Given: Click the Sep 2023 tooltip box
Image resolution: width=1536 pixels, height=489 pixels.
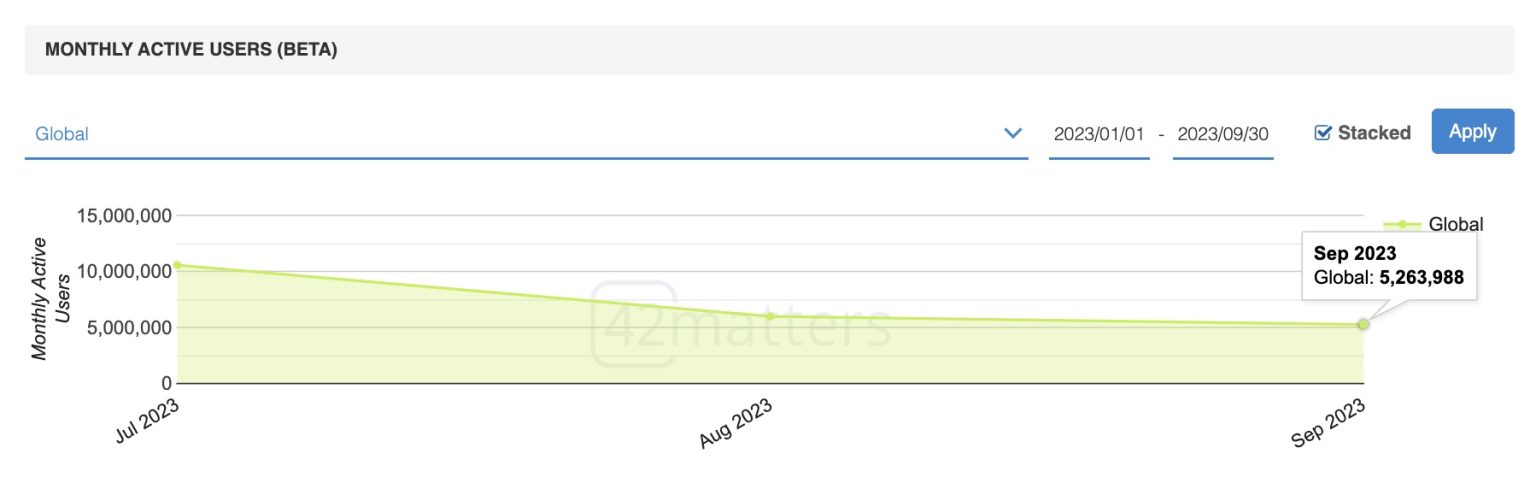Looking at the screenshot, I should click(1389, 266).
